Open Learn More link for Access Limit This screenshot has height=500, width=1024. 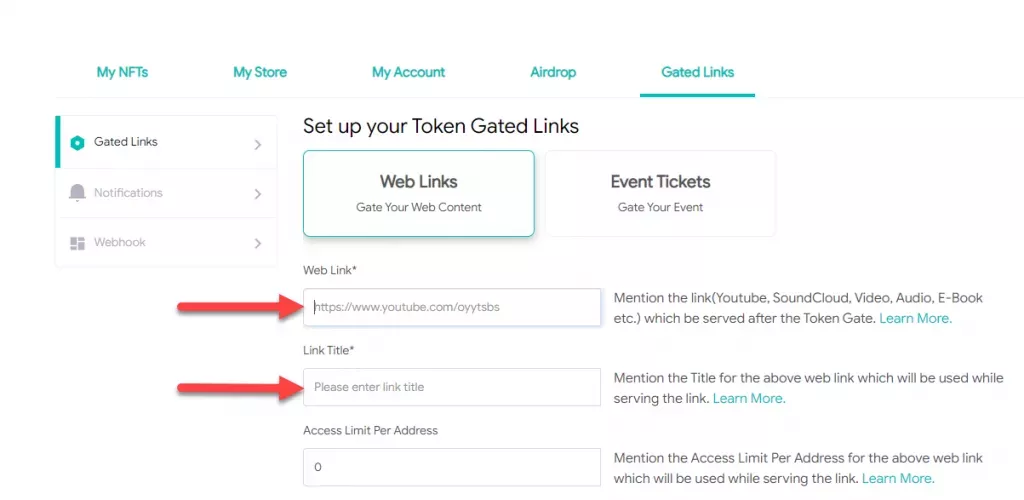[x=898, y=478]
